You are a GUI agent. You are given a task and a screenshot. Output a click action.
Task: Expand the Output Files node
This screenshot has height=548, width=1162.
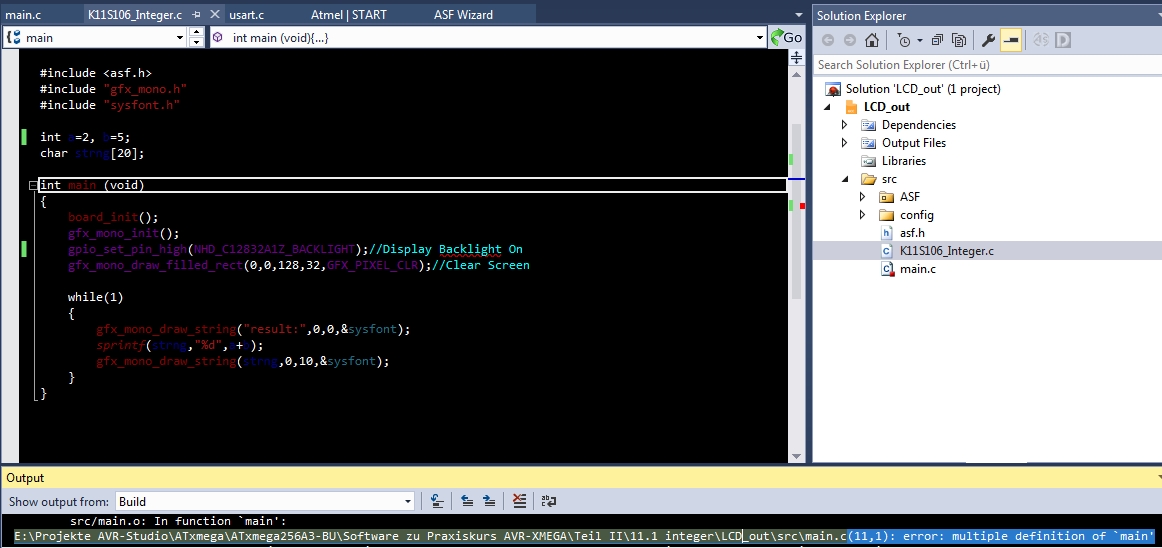(x=844, y=142)
